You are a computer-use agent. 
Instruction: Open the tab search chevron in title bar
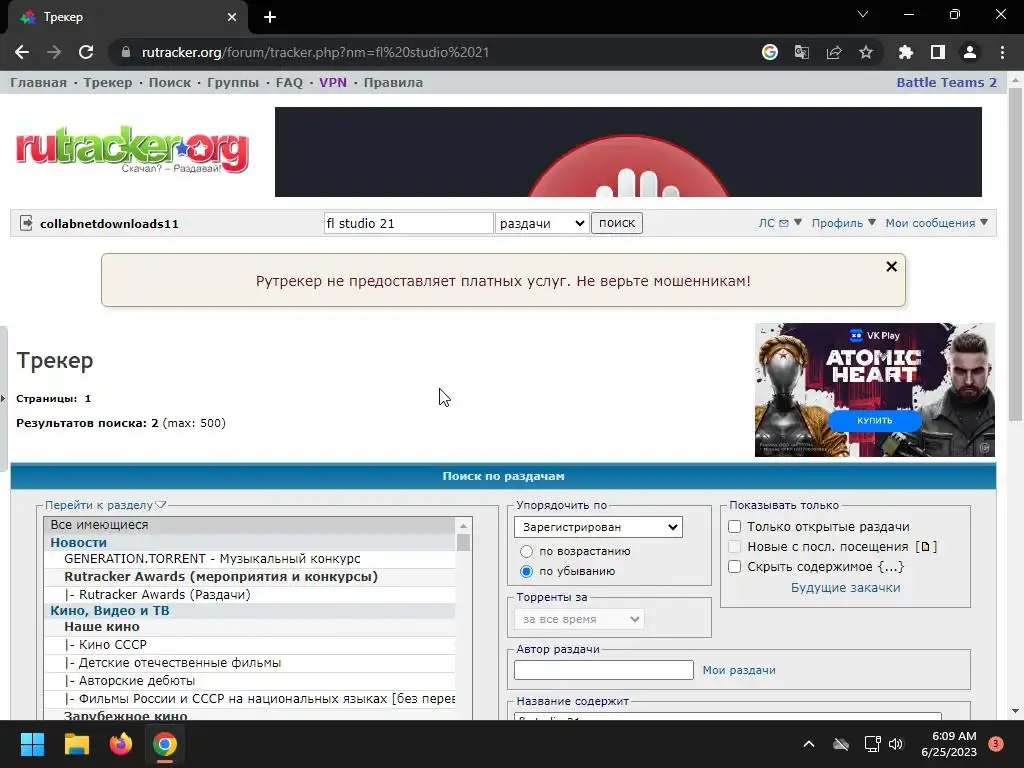pyautogui.click(x=863, y=14)
